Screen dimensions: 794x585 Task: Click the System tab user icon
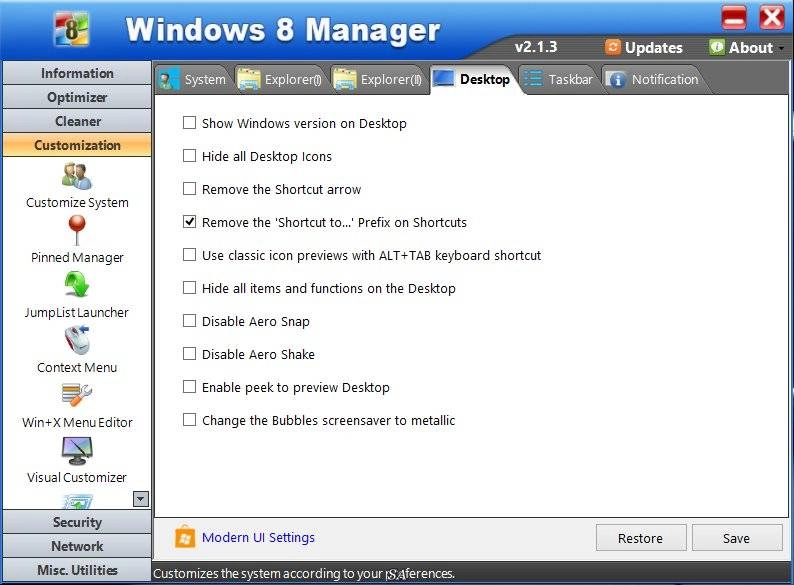pyautogui.click(x=169, y=80)
